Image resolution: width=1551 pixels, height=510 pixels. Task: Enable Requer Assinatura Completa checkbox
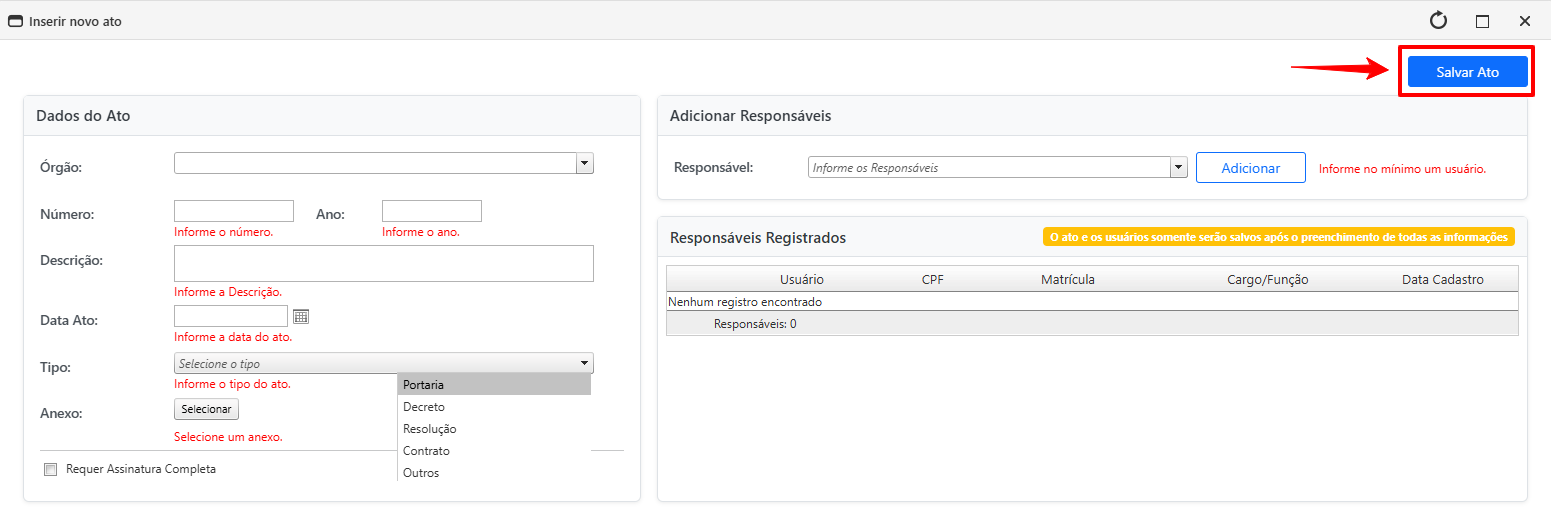[50, 470]
